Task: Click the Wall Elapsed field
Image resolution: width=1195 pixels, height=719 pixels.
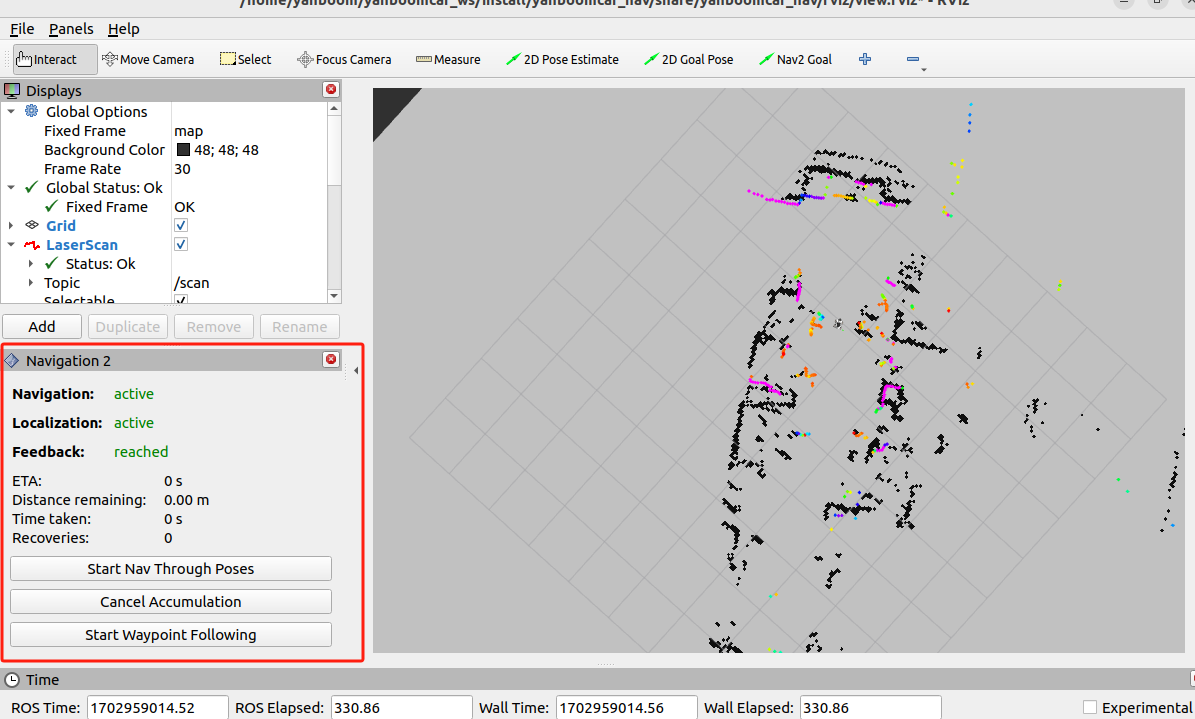Action: point(870,708)
